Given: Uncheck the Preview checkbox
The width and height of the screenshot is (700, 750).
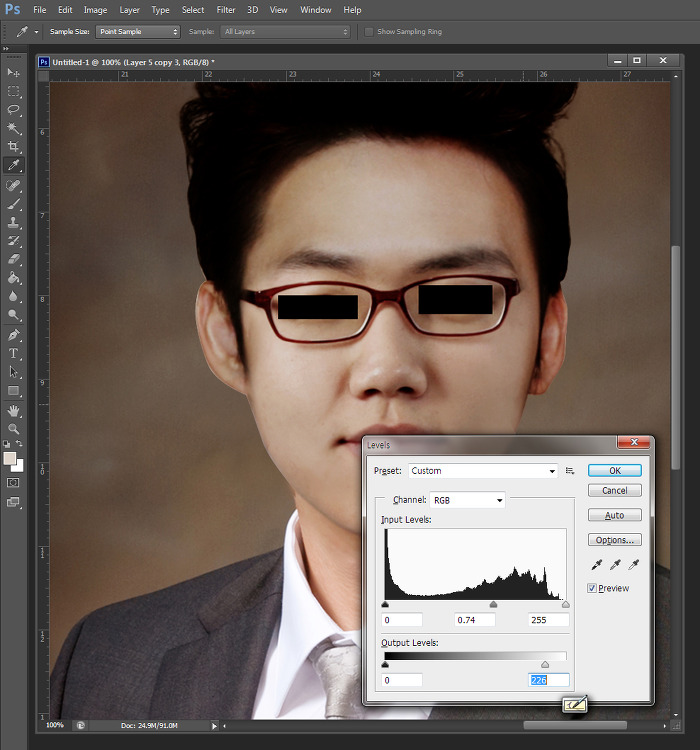Looking at the screenshot, I should 592,588.
